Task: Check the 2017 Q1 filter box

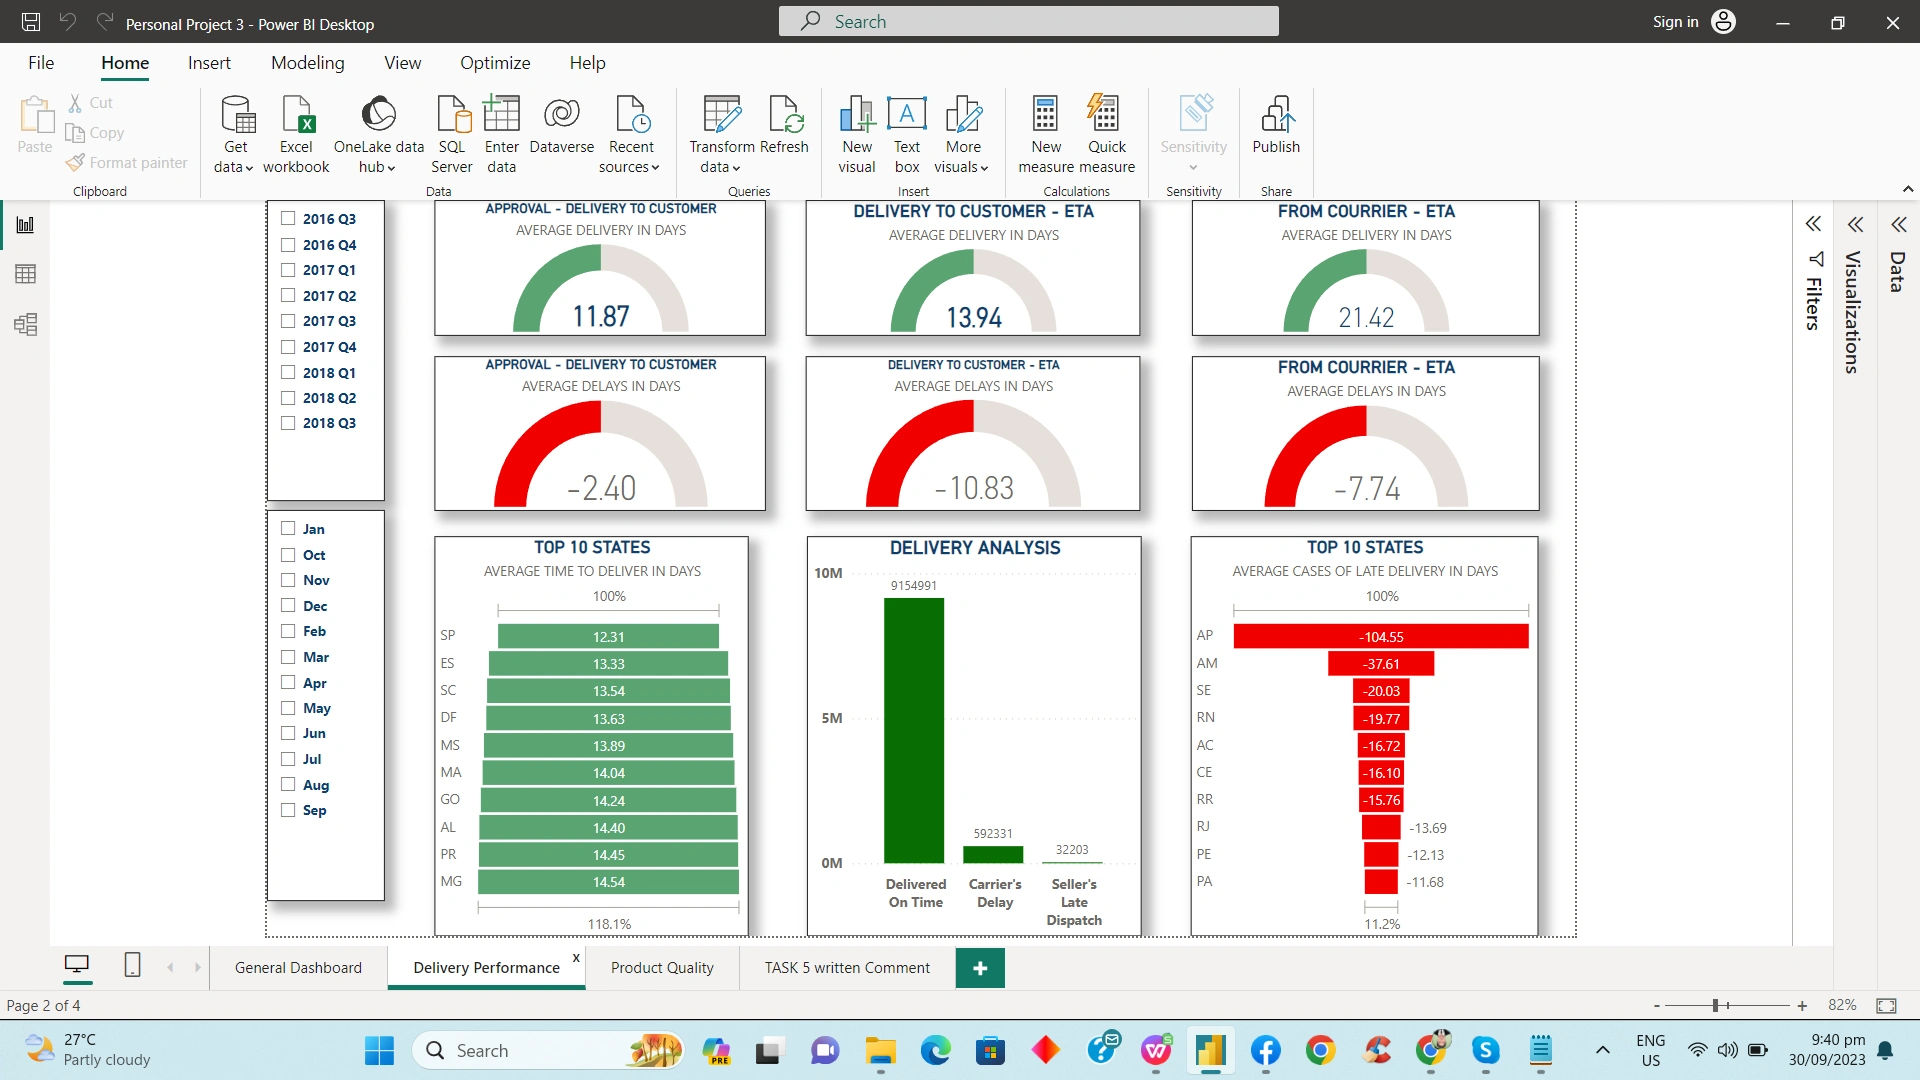Action: (x=289, y=270)
